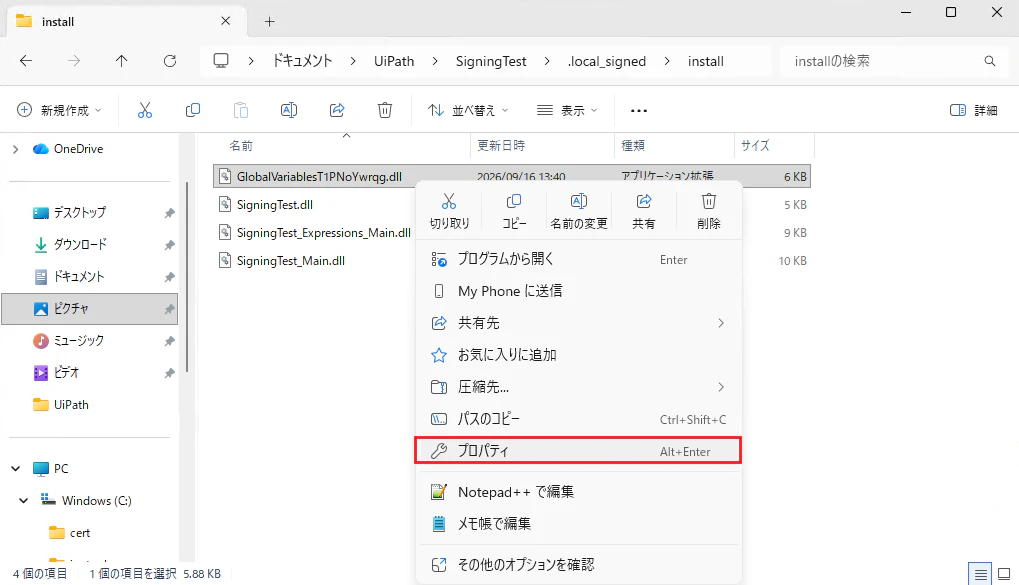Image resolution: width=1019 pixels, height=585 pixels.
Task: Click the toolbar scissors cut icon
Action: tap(145, 110)
